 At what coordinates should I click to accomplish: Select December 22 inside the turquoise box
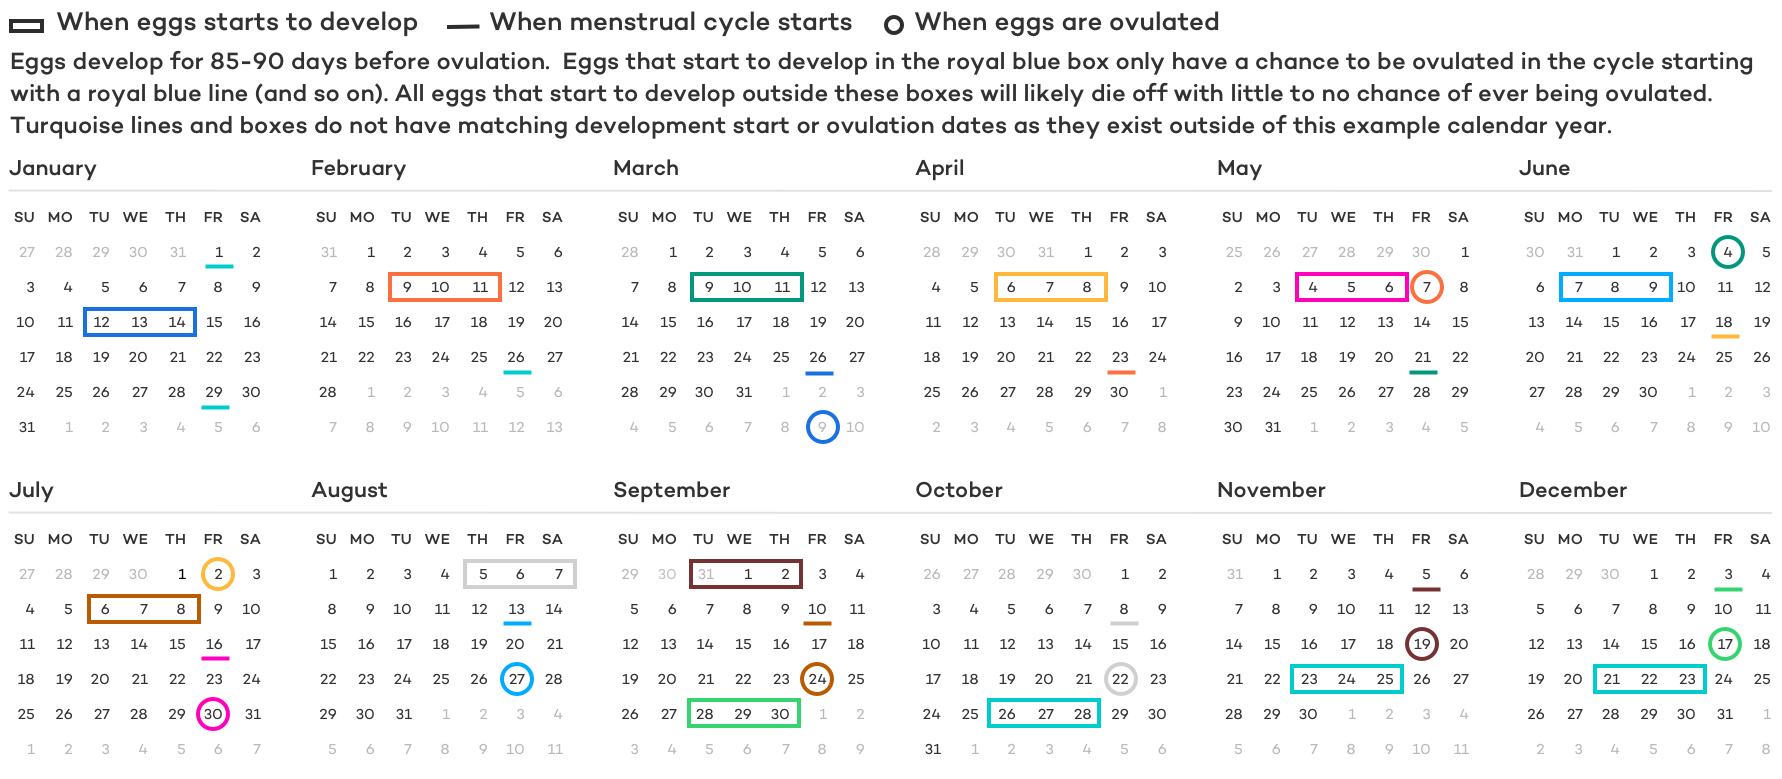click(x=1649, y=679)
